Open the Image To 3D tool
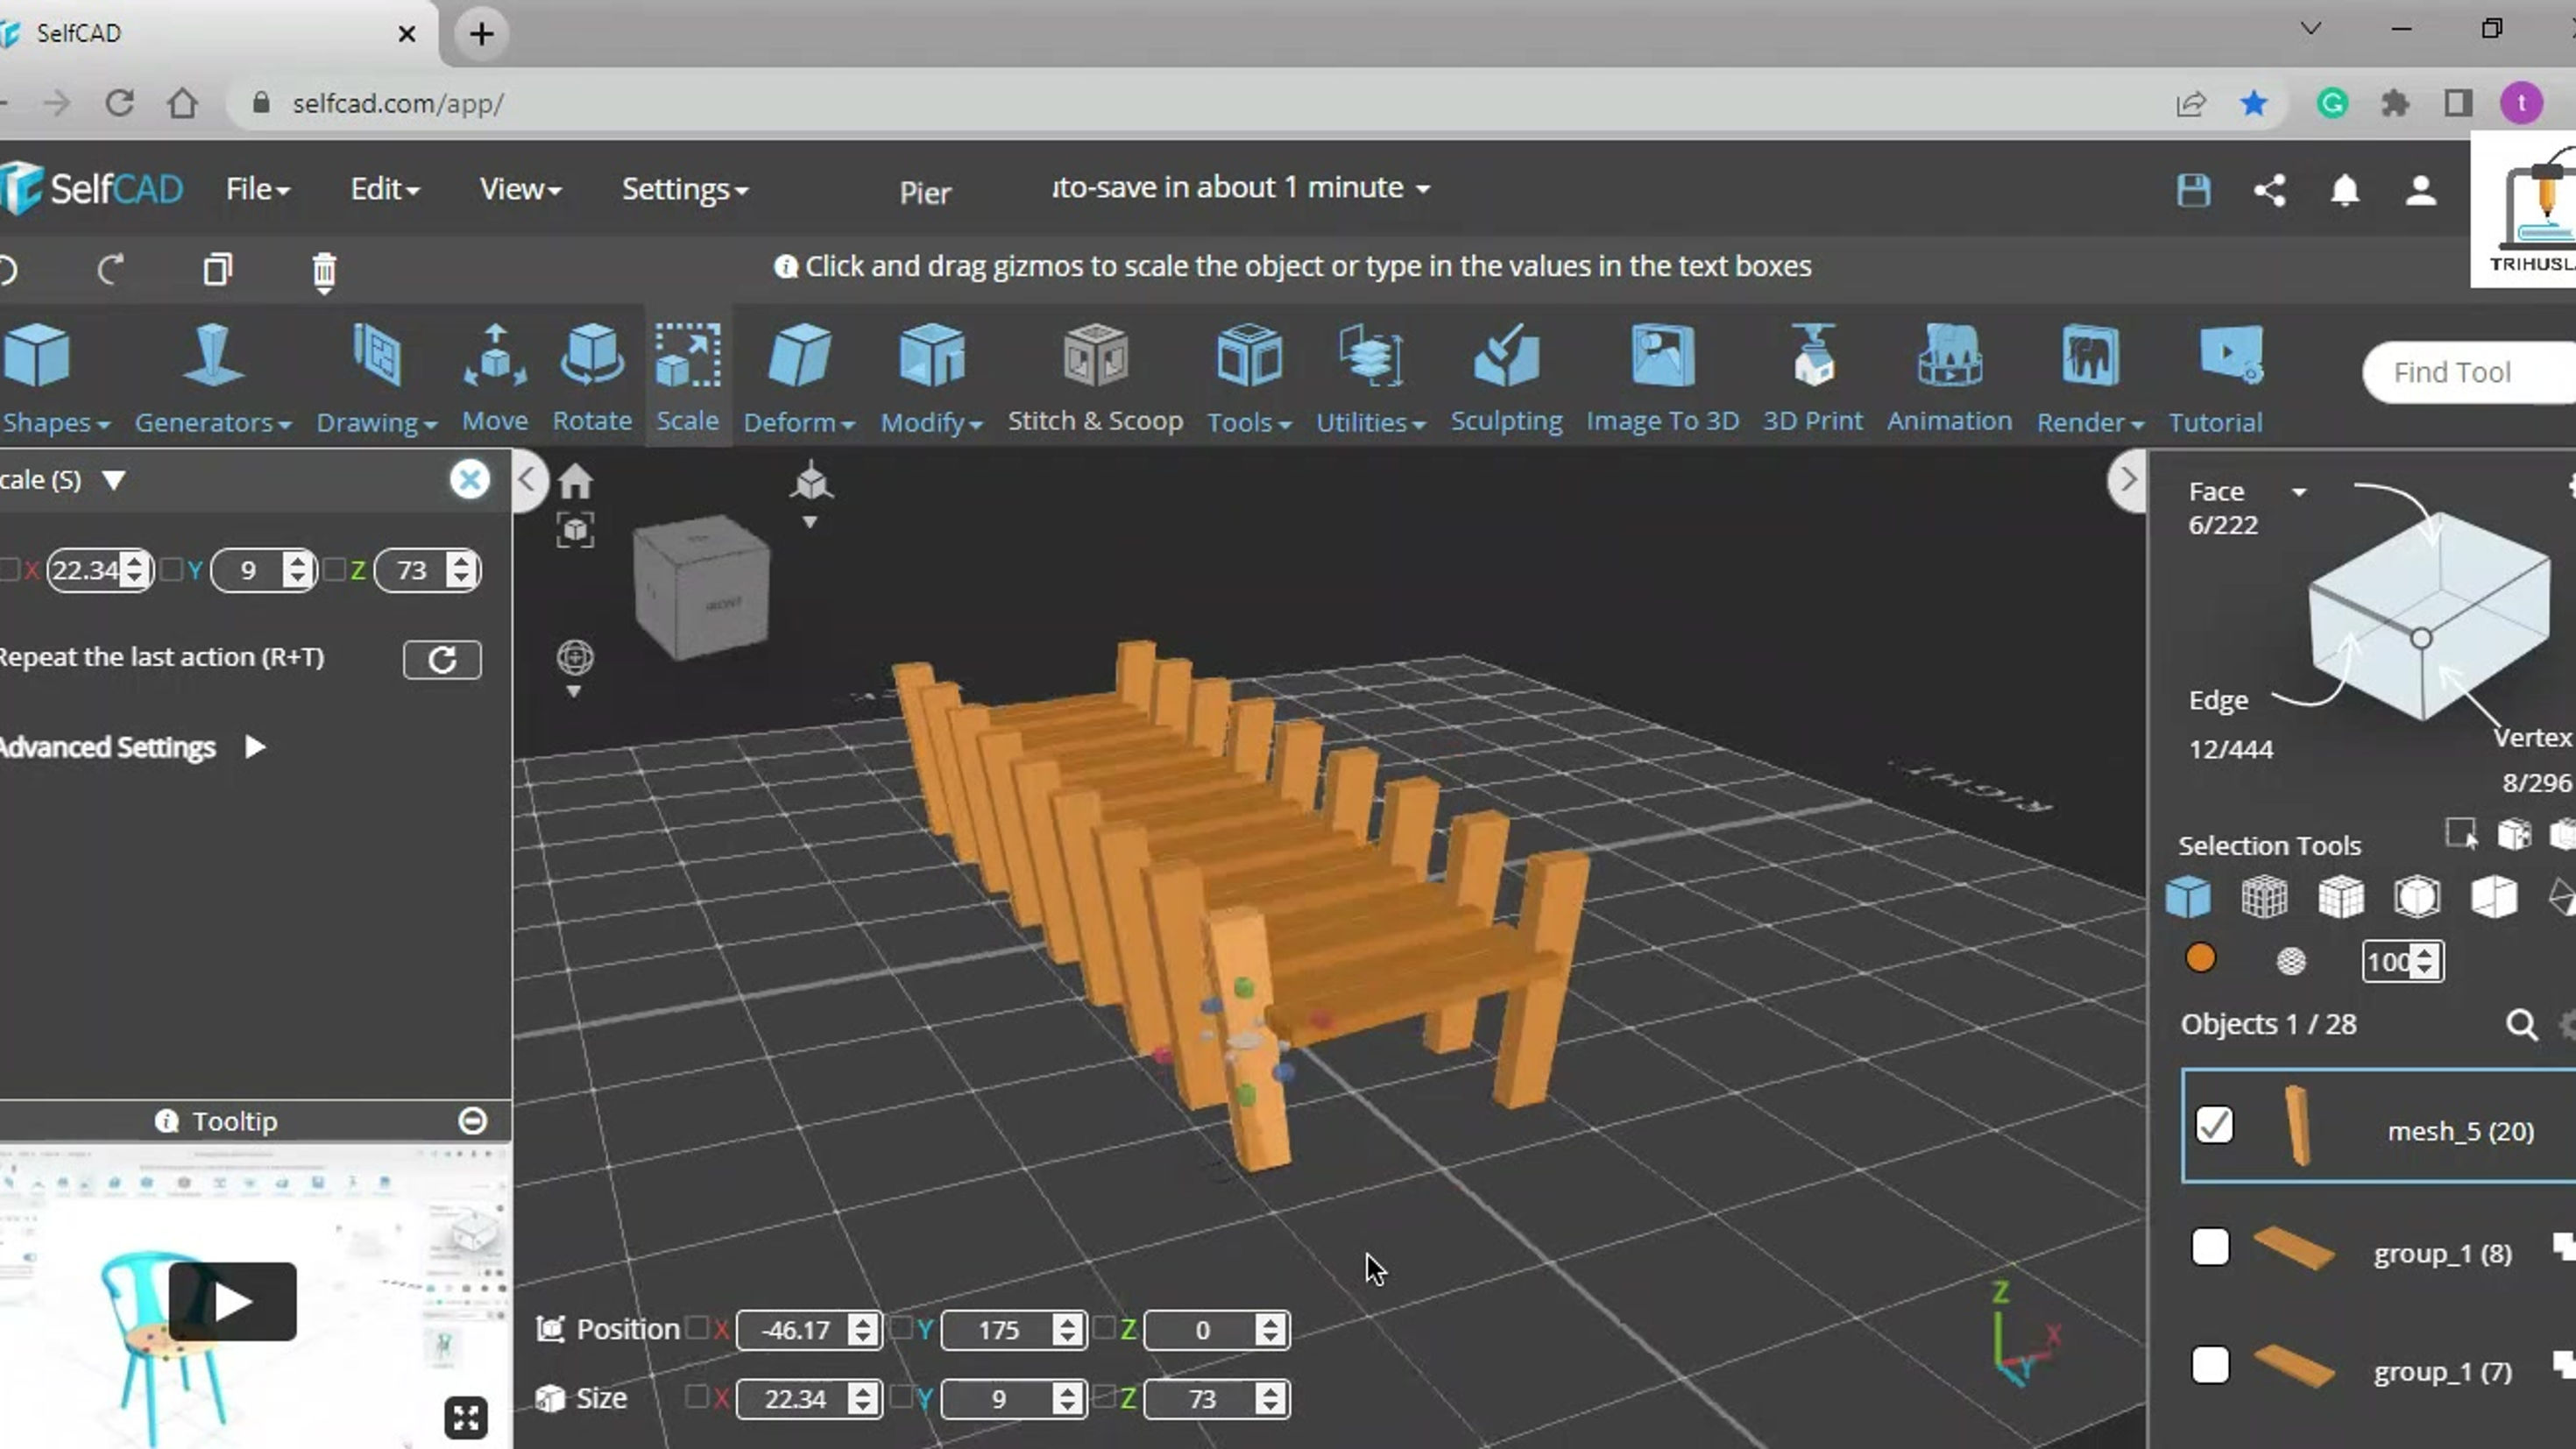This screenshot has width=2576, height=1449. pos(1662,379)
